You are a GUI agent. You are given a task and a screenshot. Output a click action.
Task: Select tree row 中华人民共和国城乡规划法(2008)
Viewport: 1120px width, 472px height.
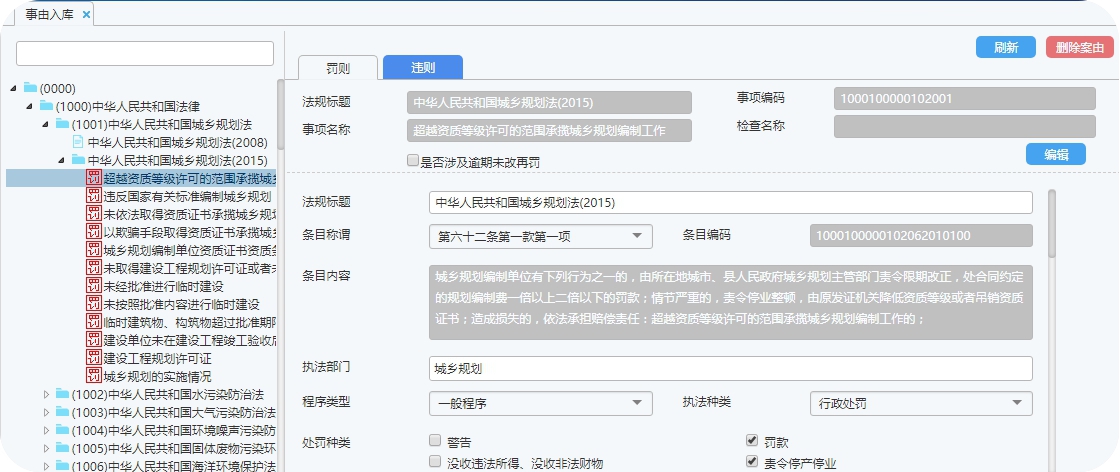178,142
